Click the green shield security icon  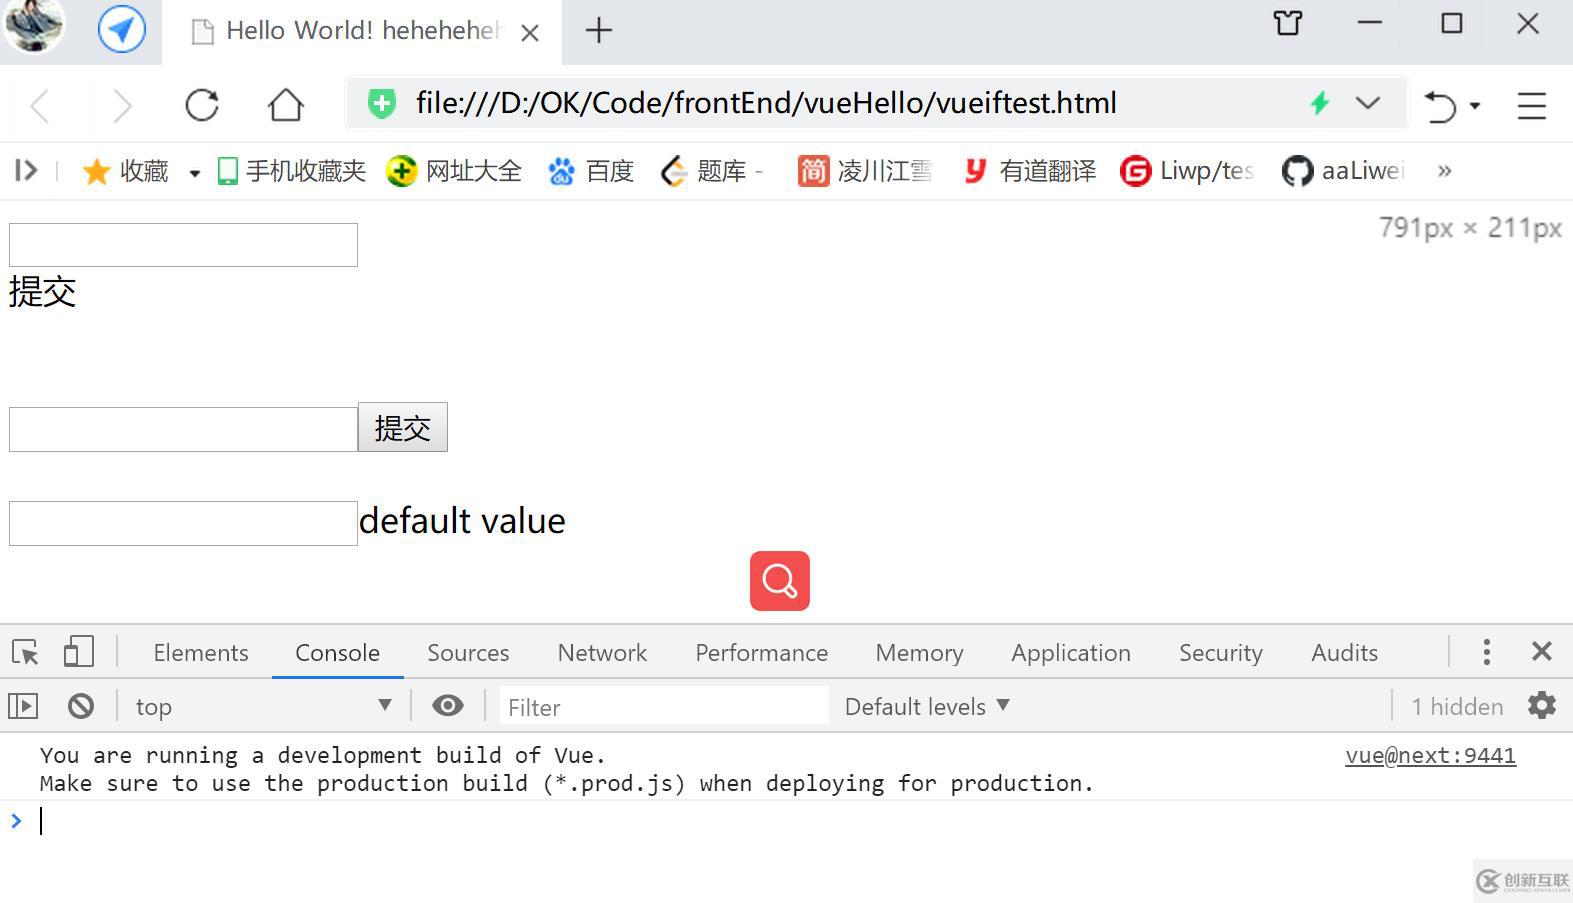pos(381,103)
